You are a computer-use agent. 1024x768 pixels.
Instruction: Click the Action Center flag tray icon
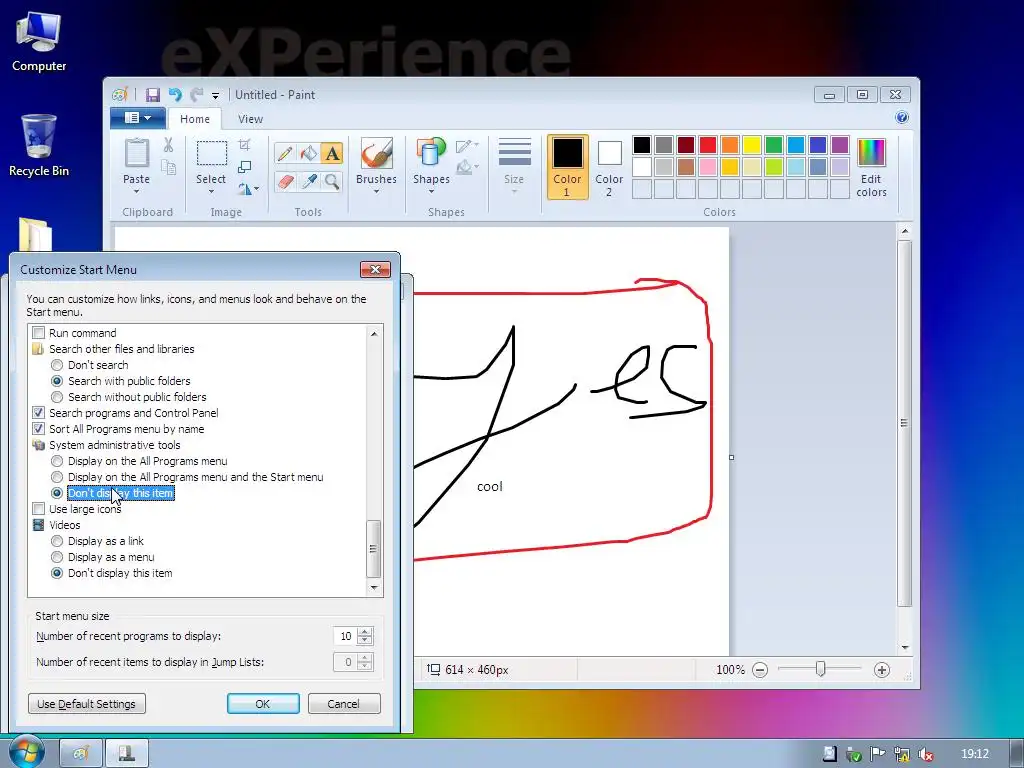pyautogui.click(x=877, y=754)
